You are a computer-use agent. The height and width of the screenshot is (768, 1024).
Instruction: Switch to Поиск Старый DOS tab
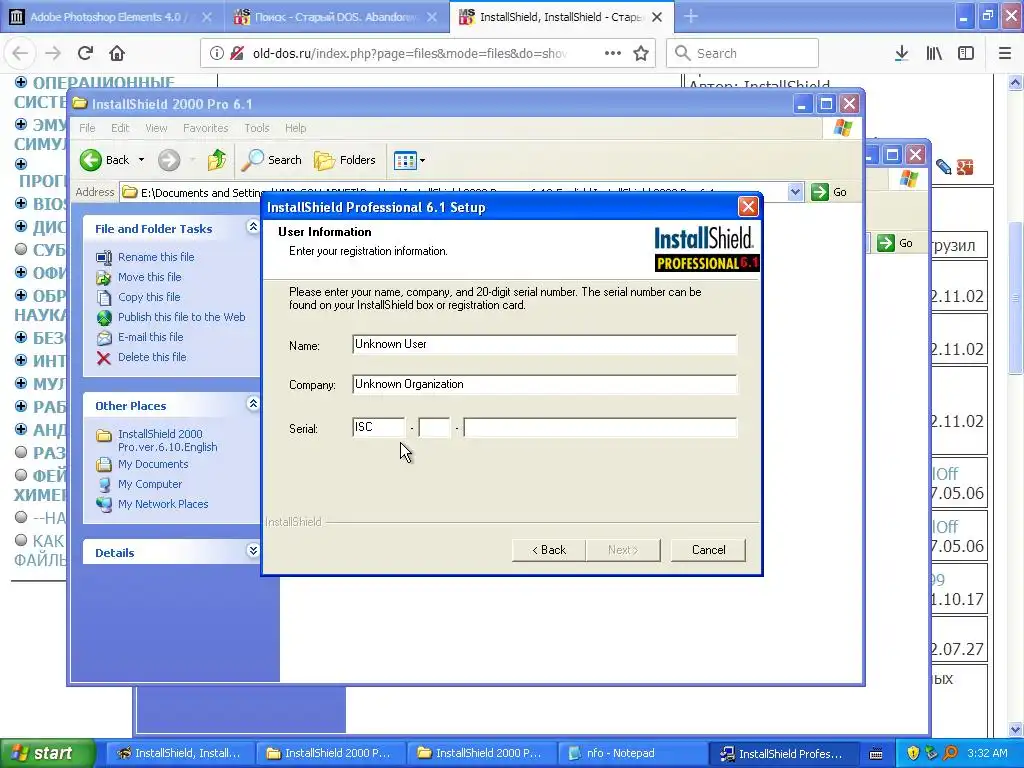click(x=336, y=17)
